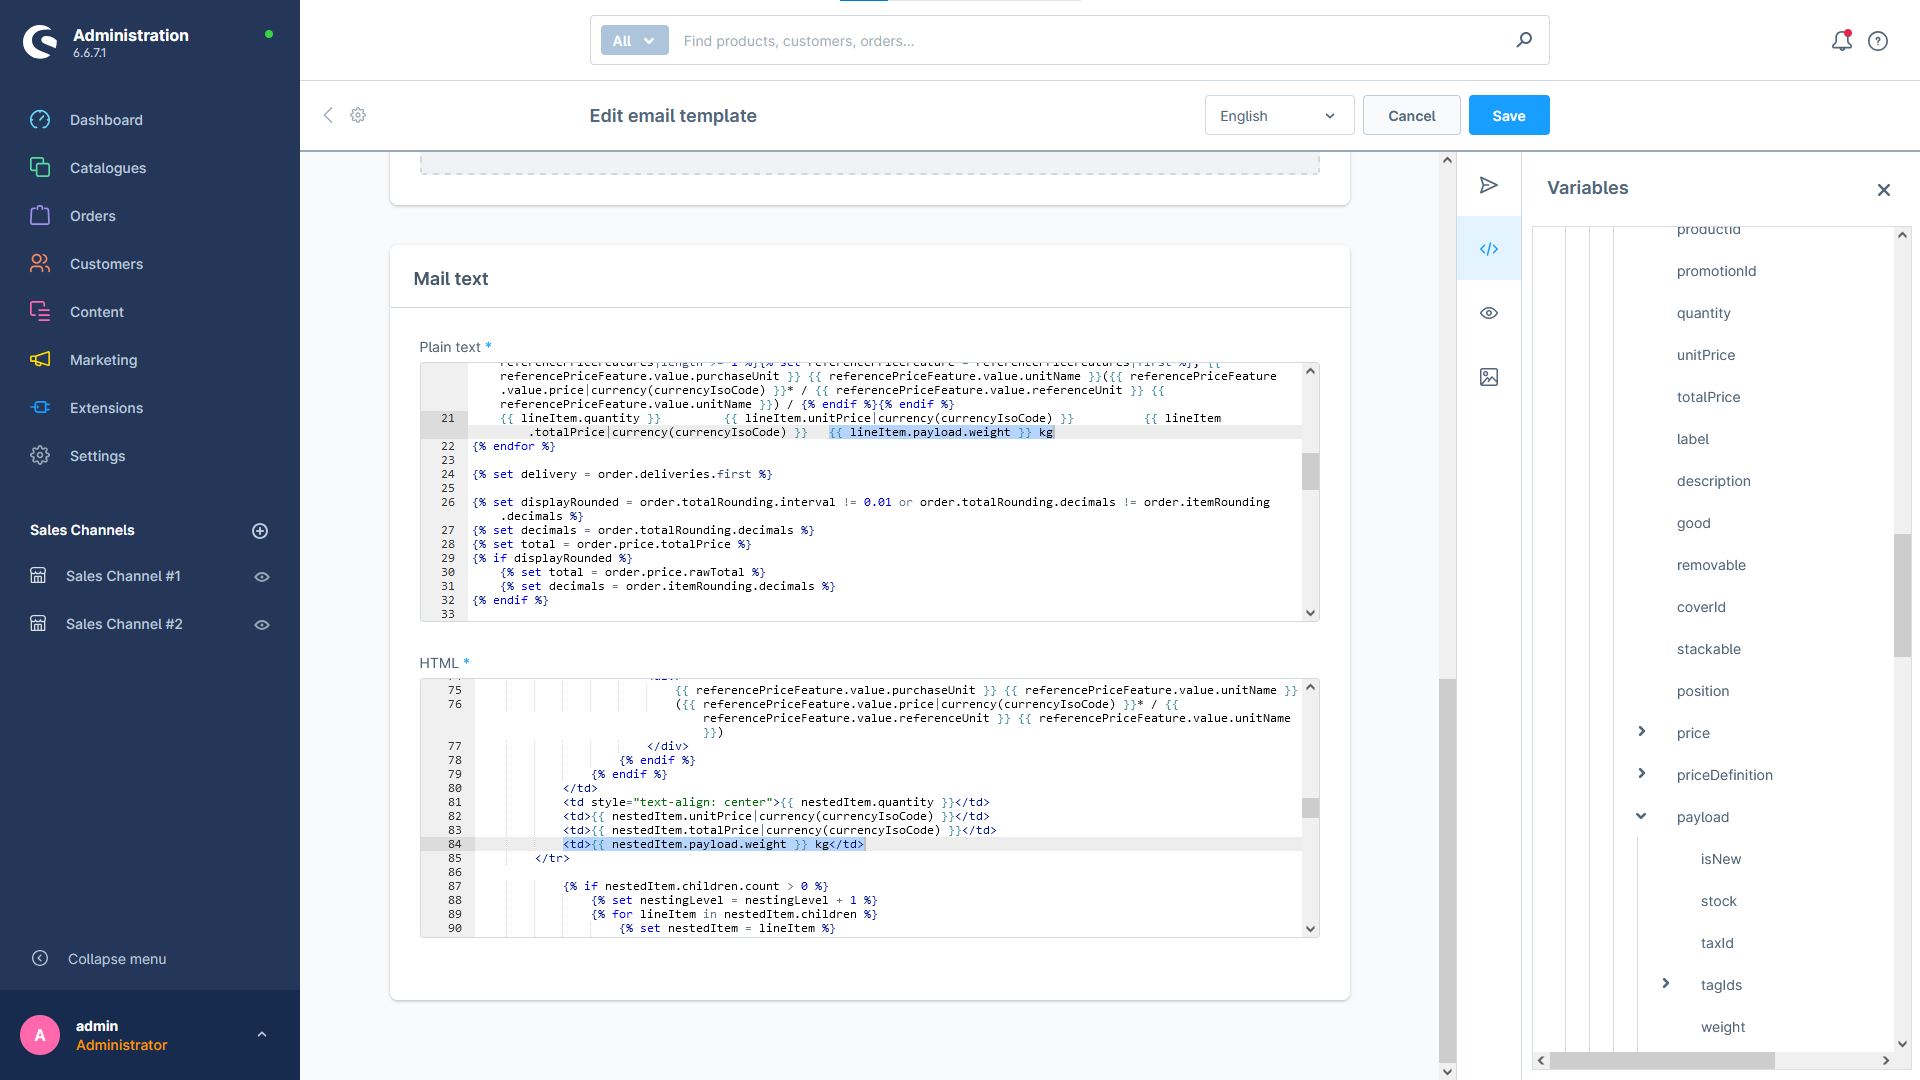Select the English language dropdown
This screenshot has height=1080, width=1920.
coord(1274,115)
